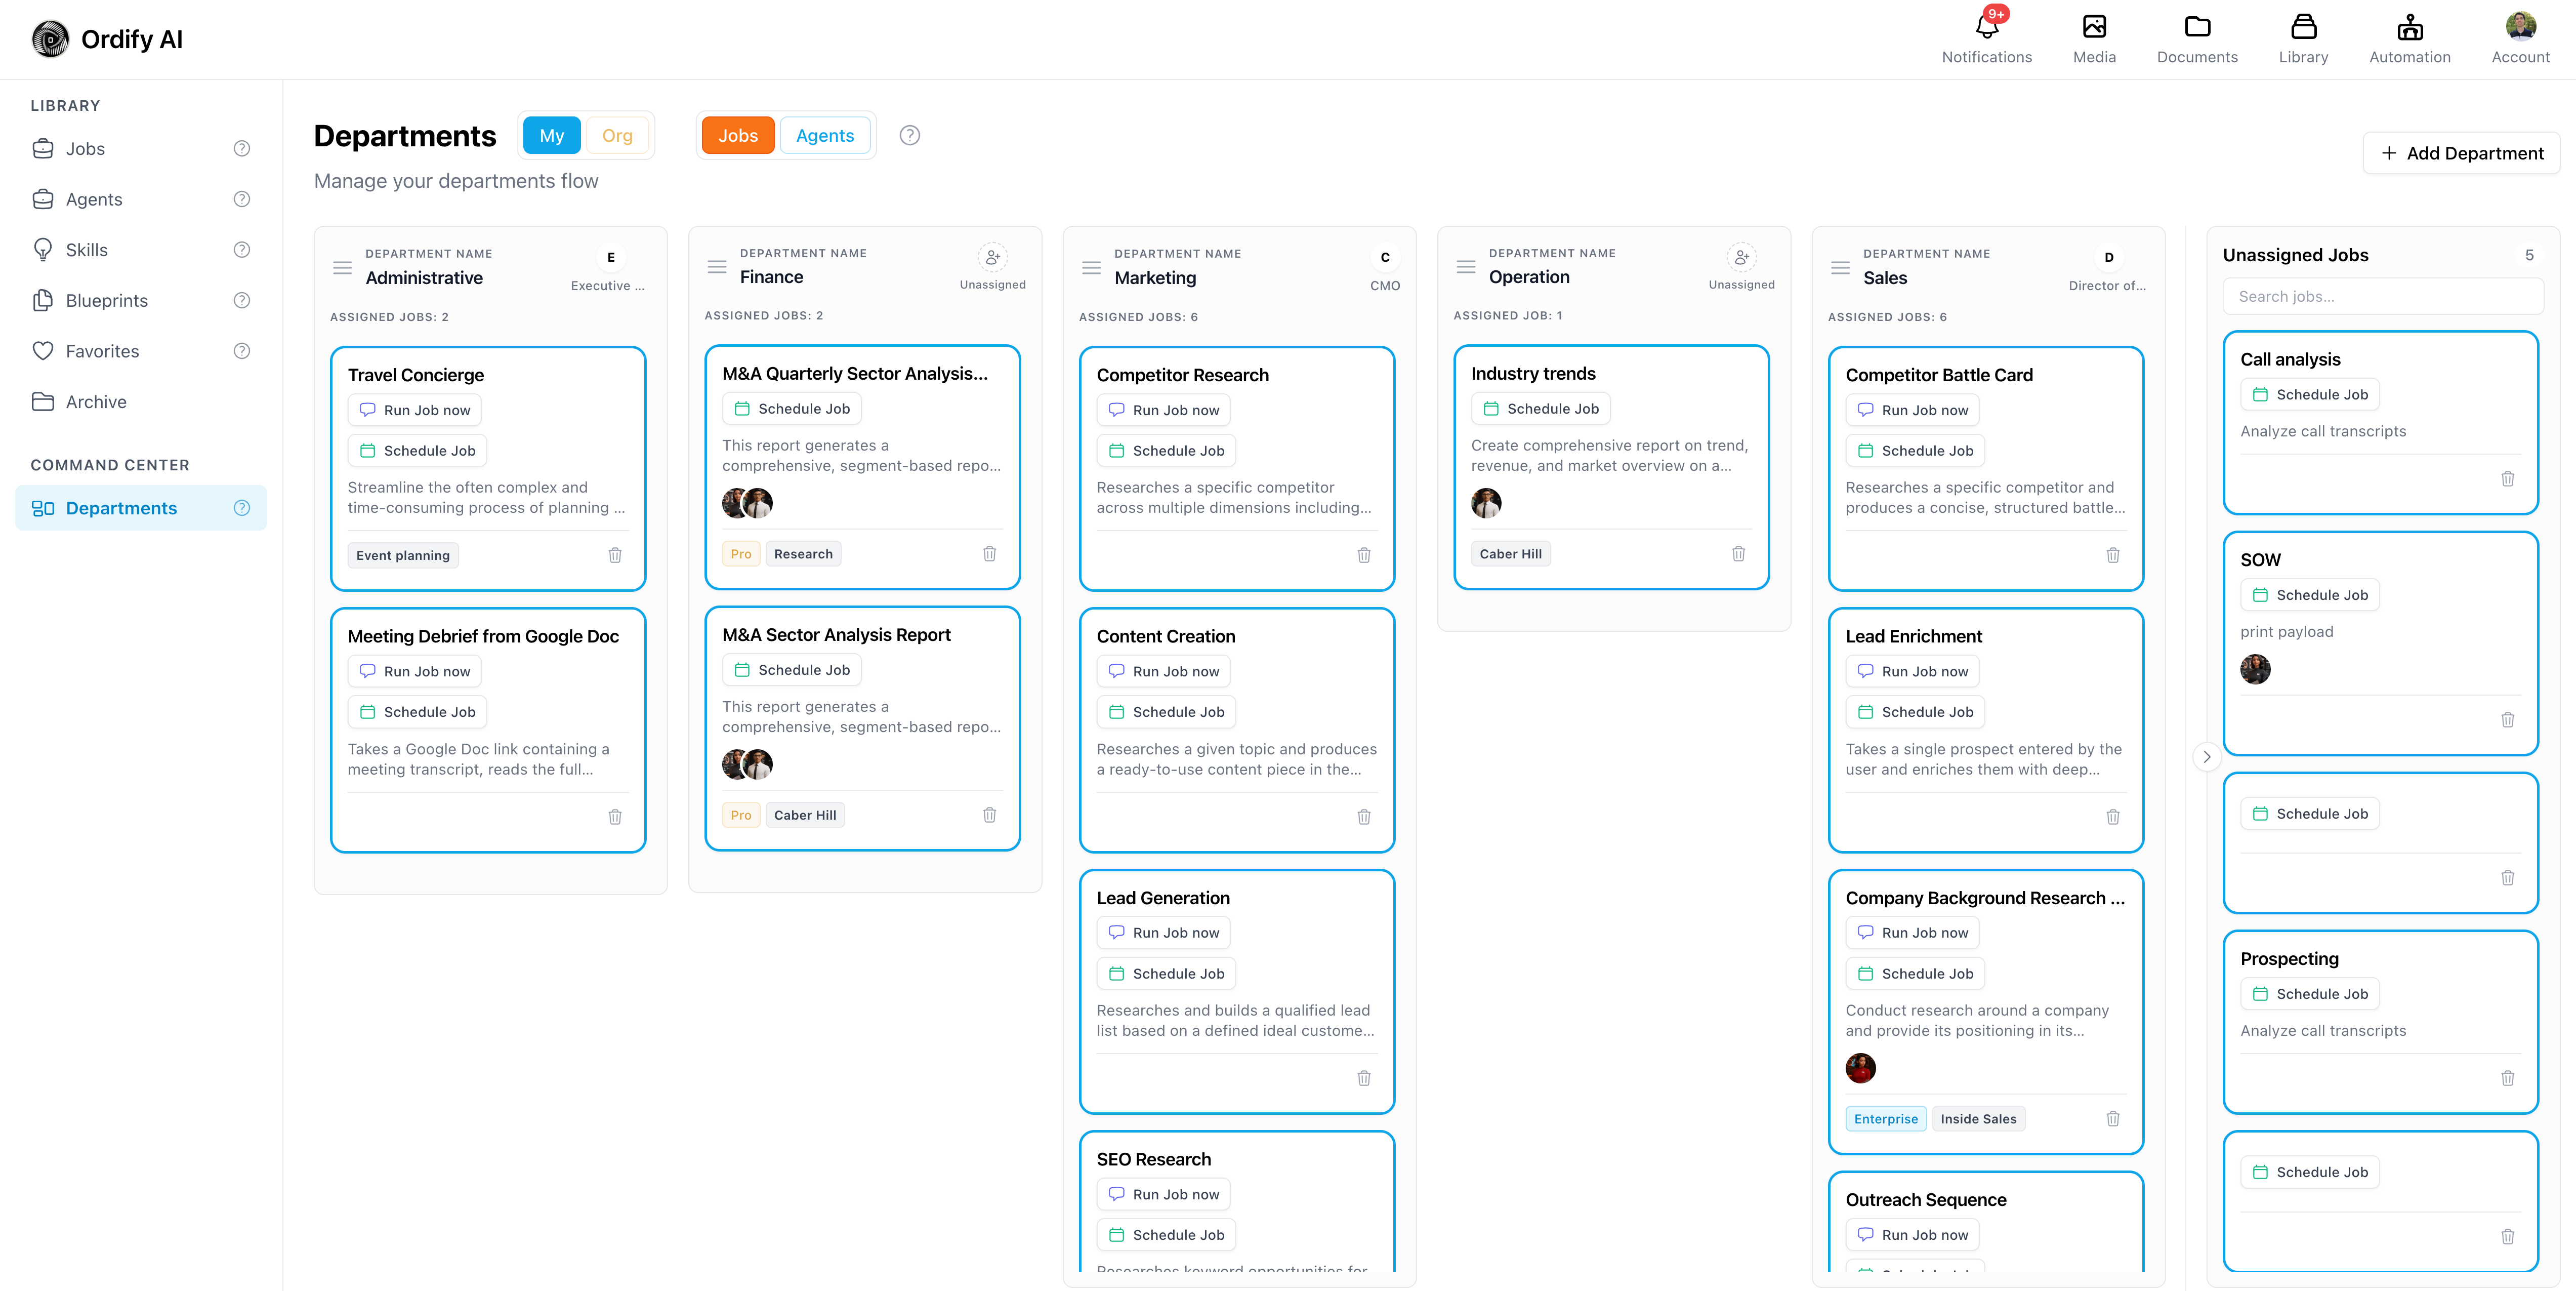
Task: Open Agents in the Library sidebar
Action: pyautogui.click(x=141, y=199)
